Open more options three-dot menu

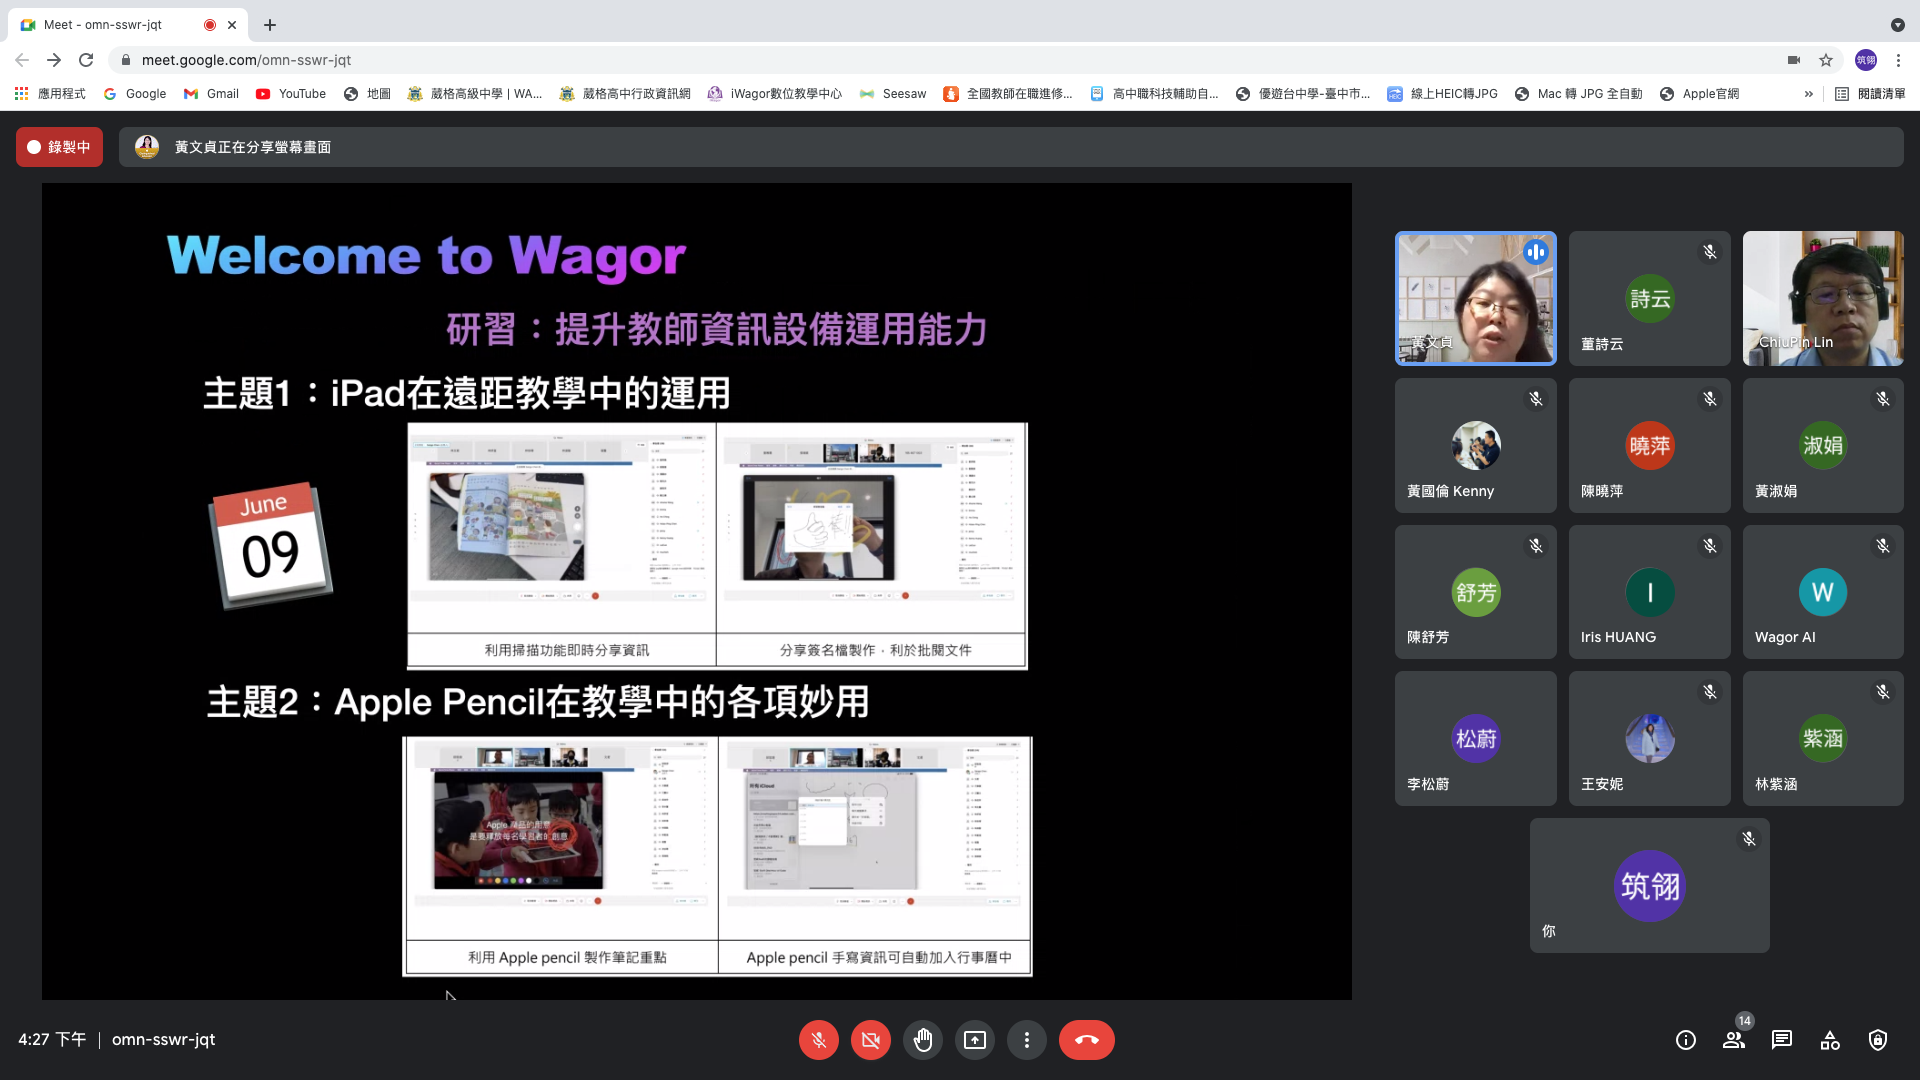coord(1026,1040)
